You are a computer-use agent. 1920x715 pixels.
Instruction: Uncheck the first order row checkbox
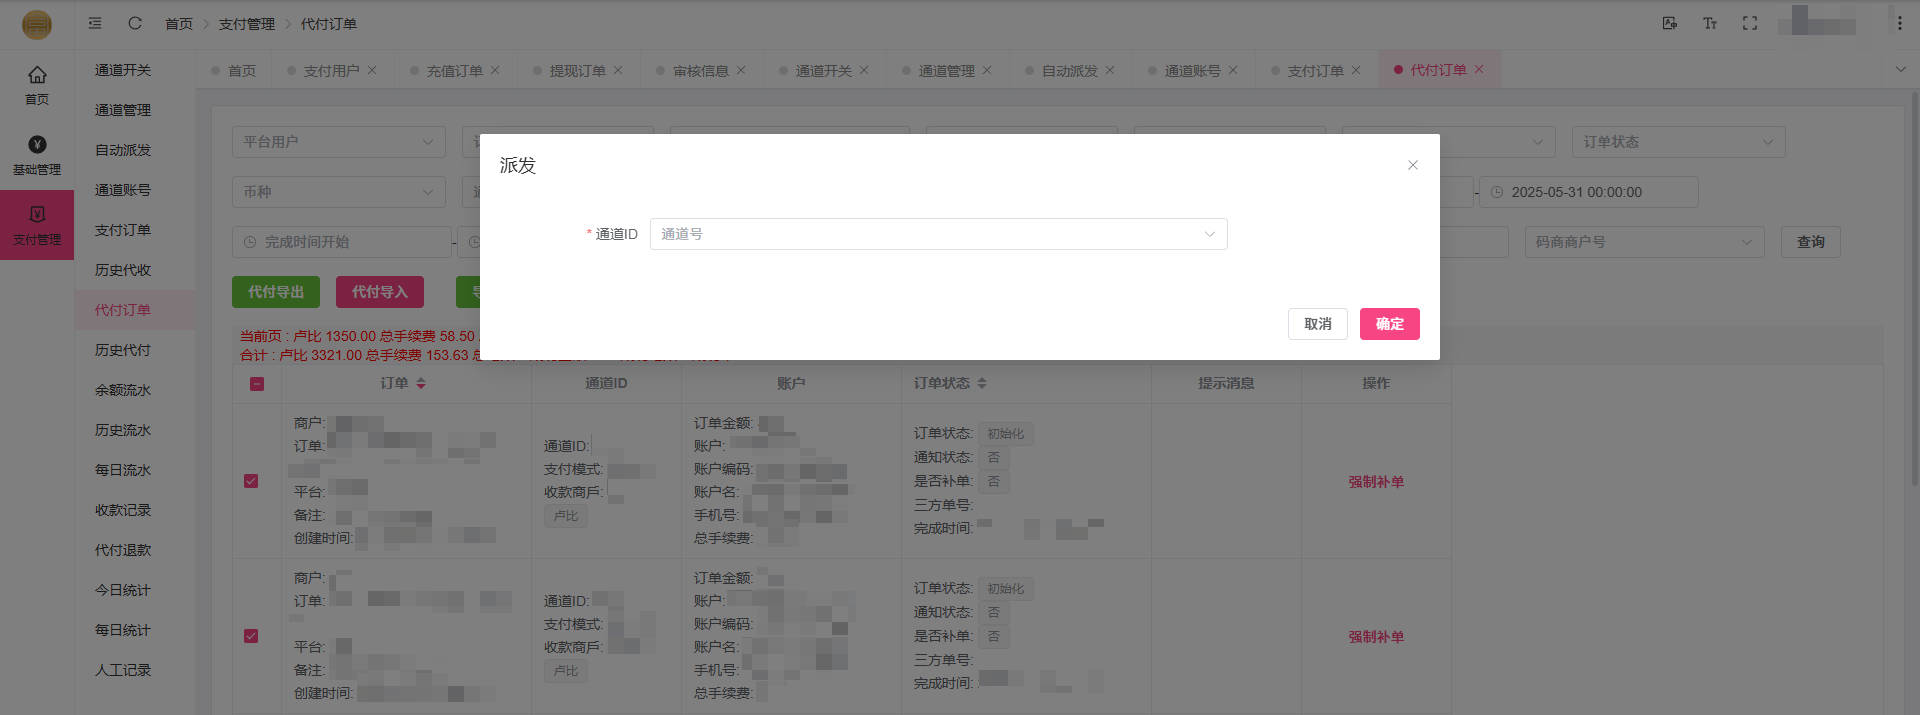point(251,481)
